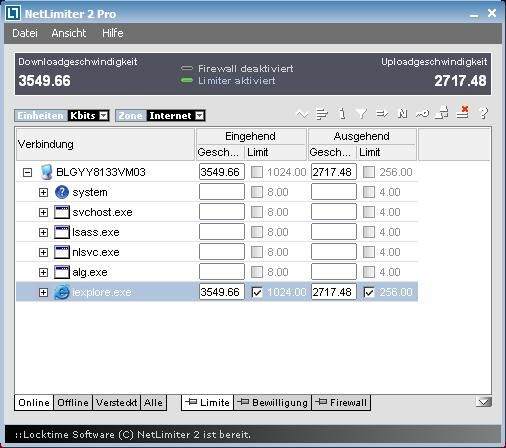The image size is (506, 448).
Task: Open the question mark help icon
Action: click(483, 113)
